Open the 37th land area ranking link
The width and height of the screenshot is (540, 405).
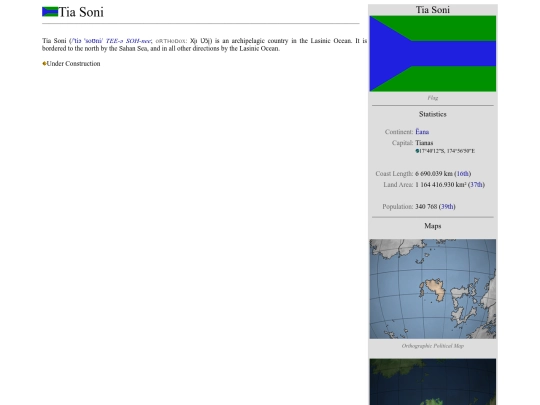[476, 185]
